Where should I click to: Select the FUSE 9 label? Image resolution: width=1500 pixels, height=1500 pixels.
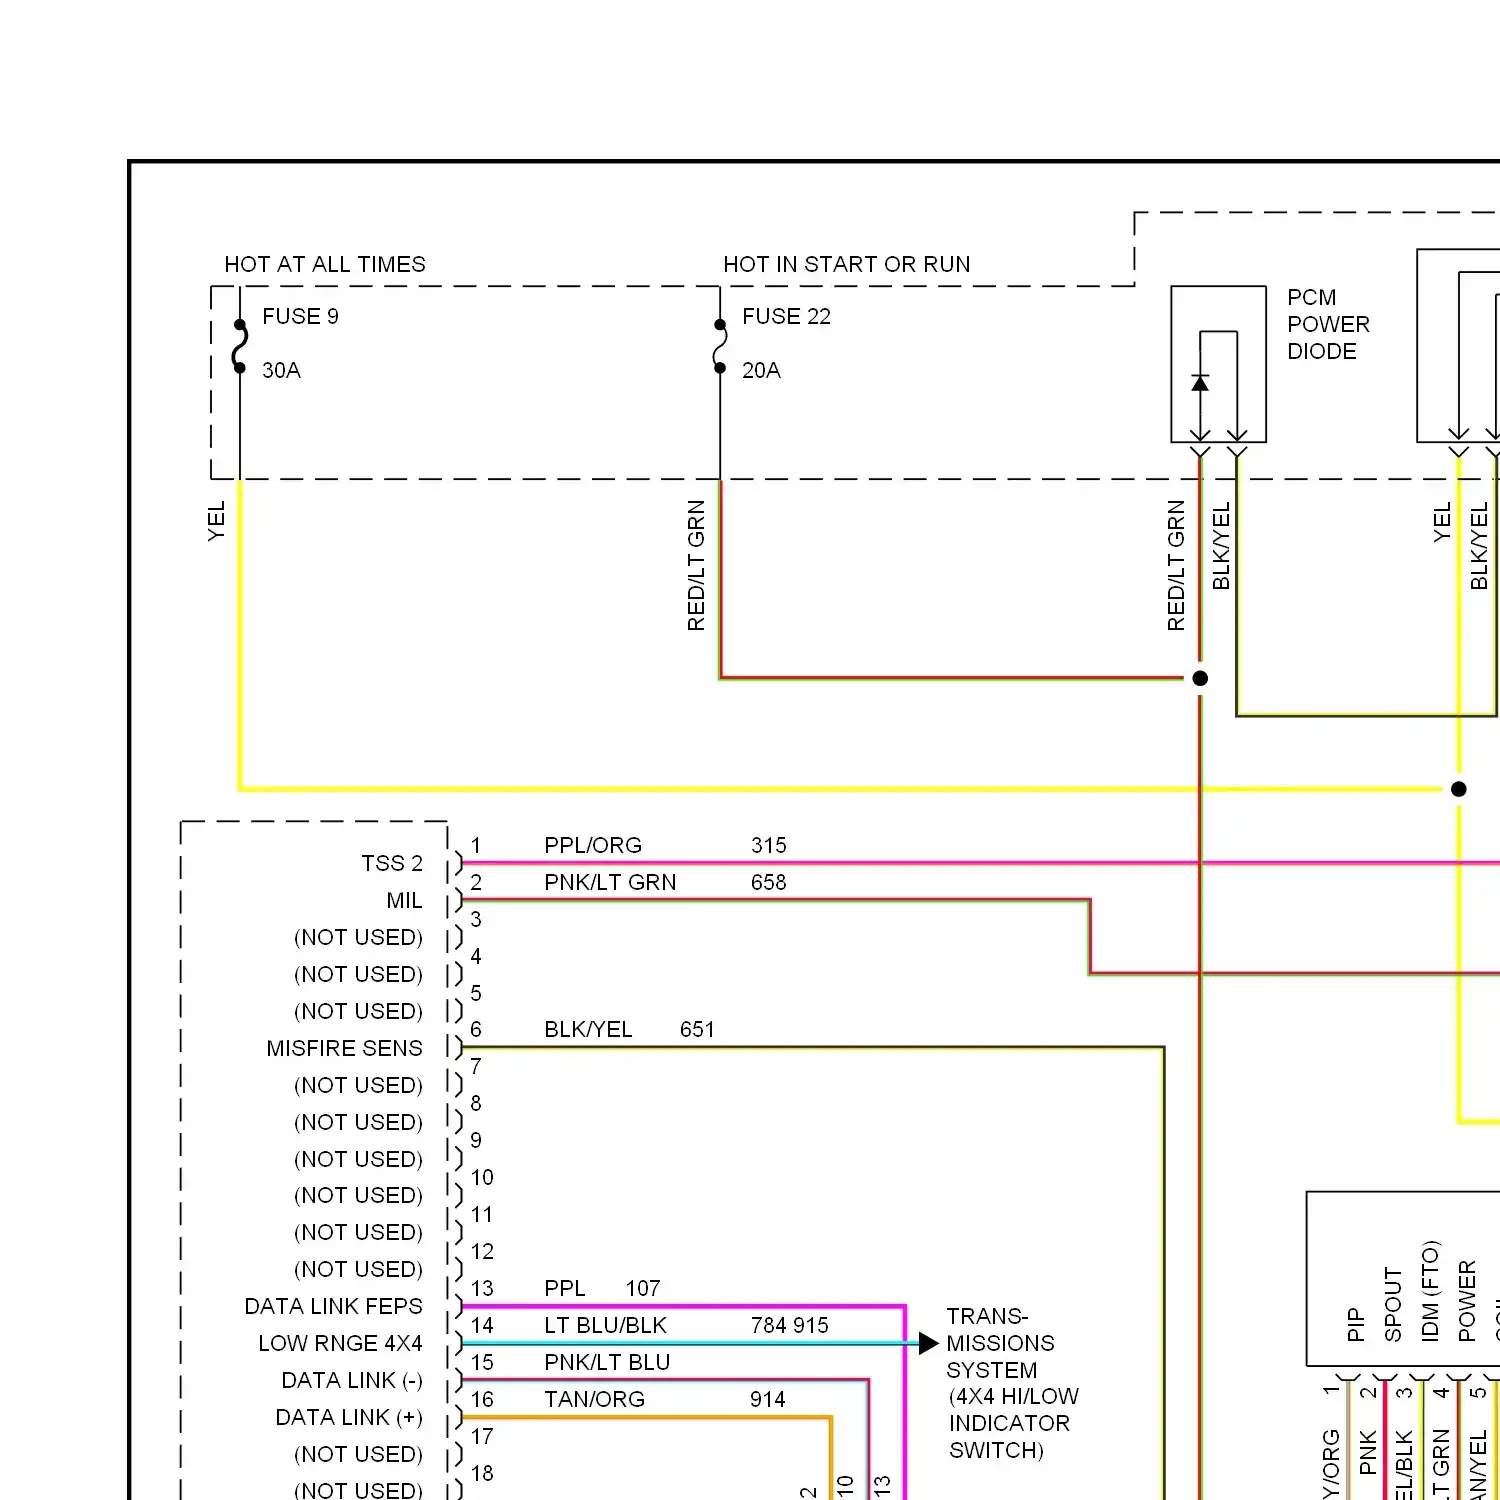[x=300, y=316]
